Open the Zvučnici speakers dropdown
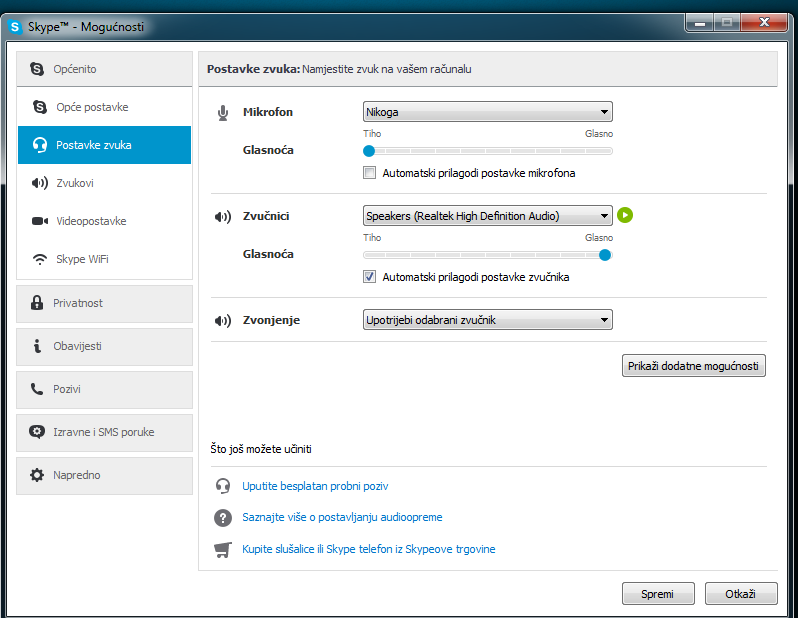Viewport: 798px width, 618px height. [x=487, y=216]
